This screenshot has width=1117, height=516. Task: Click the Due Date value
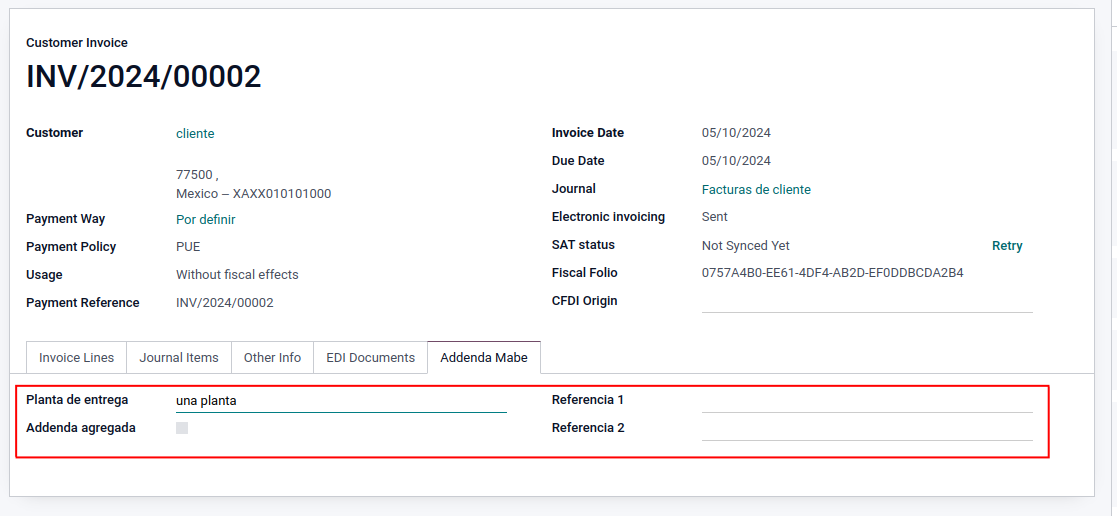coord(736,161)
